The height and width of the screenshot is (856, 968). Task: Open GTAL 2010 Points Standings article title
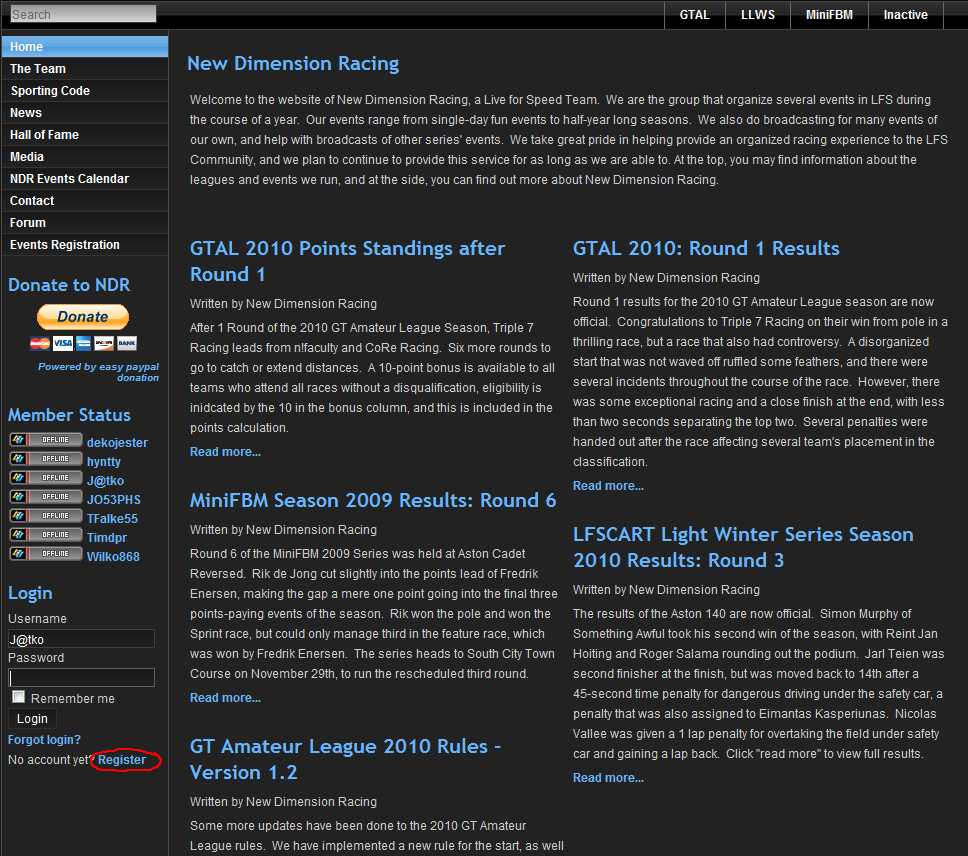point(347,261)
